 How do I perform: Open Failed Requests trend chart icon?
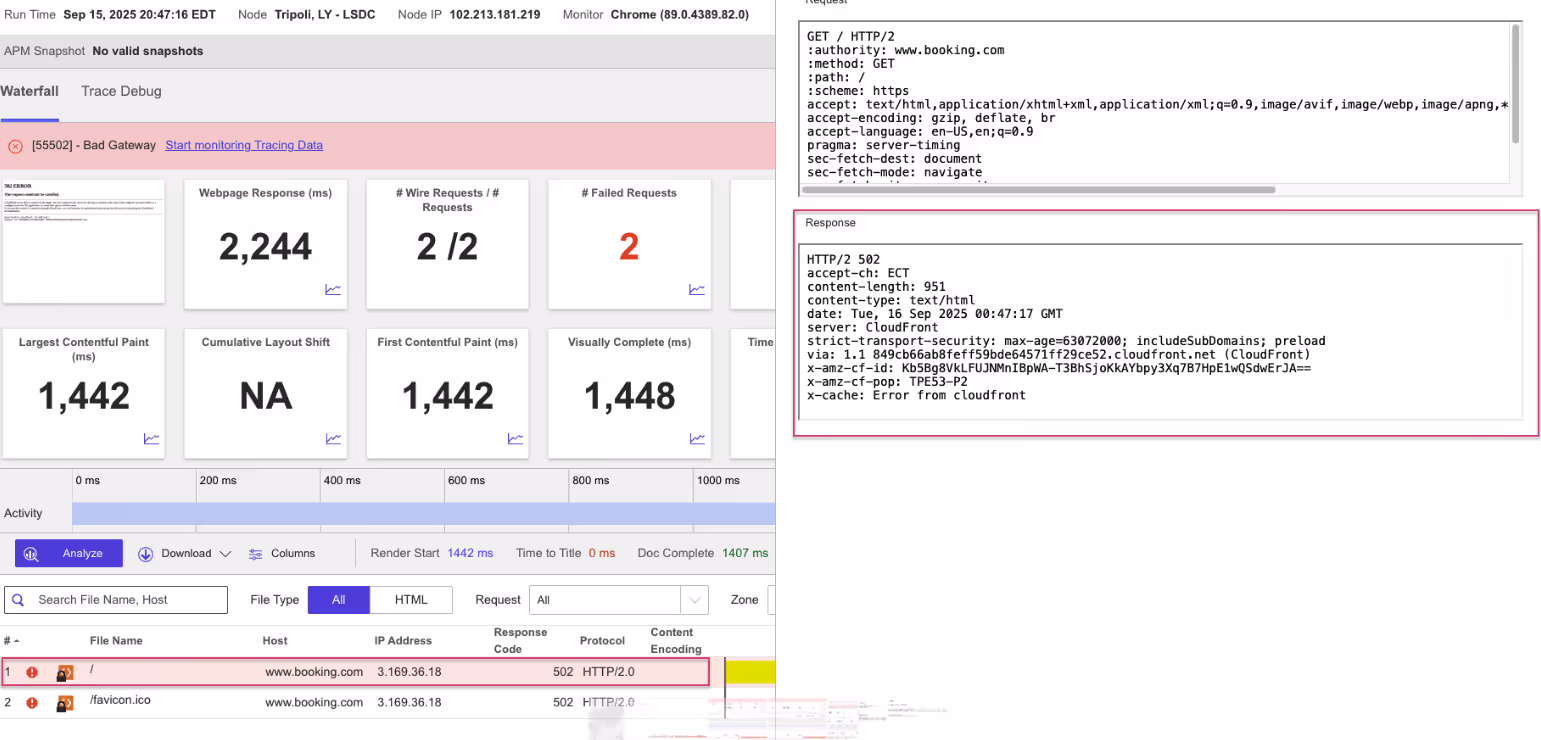(697, 290)
